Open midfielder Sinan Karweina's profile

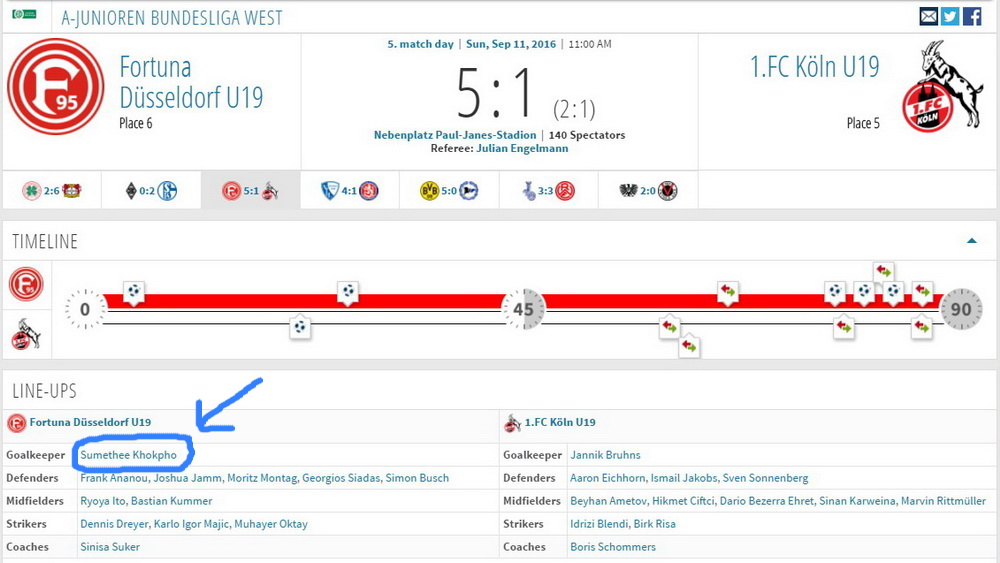[857, 501]
